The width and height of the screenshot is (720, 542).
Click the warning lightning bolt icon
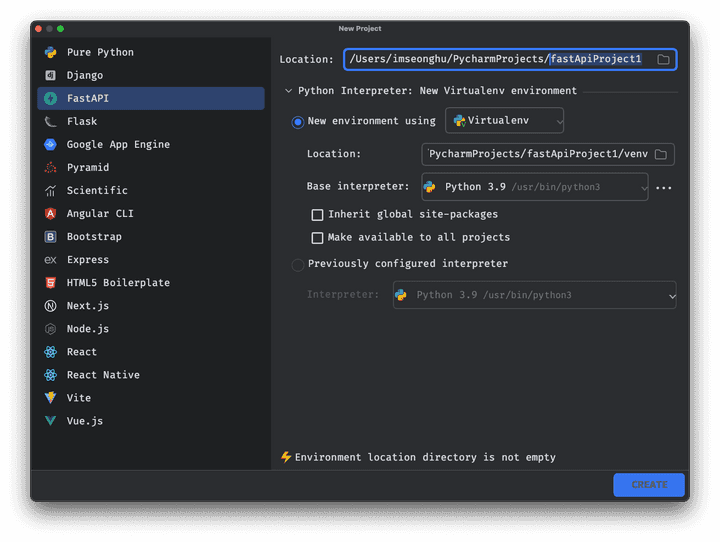(286, 457)
